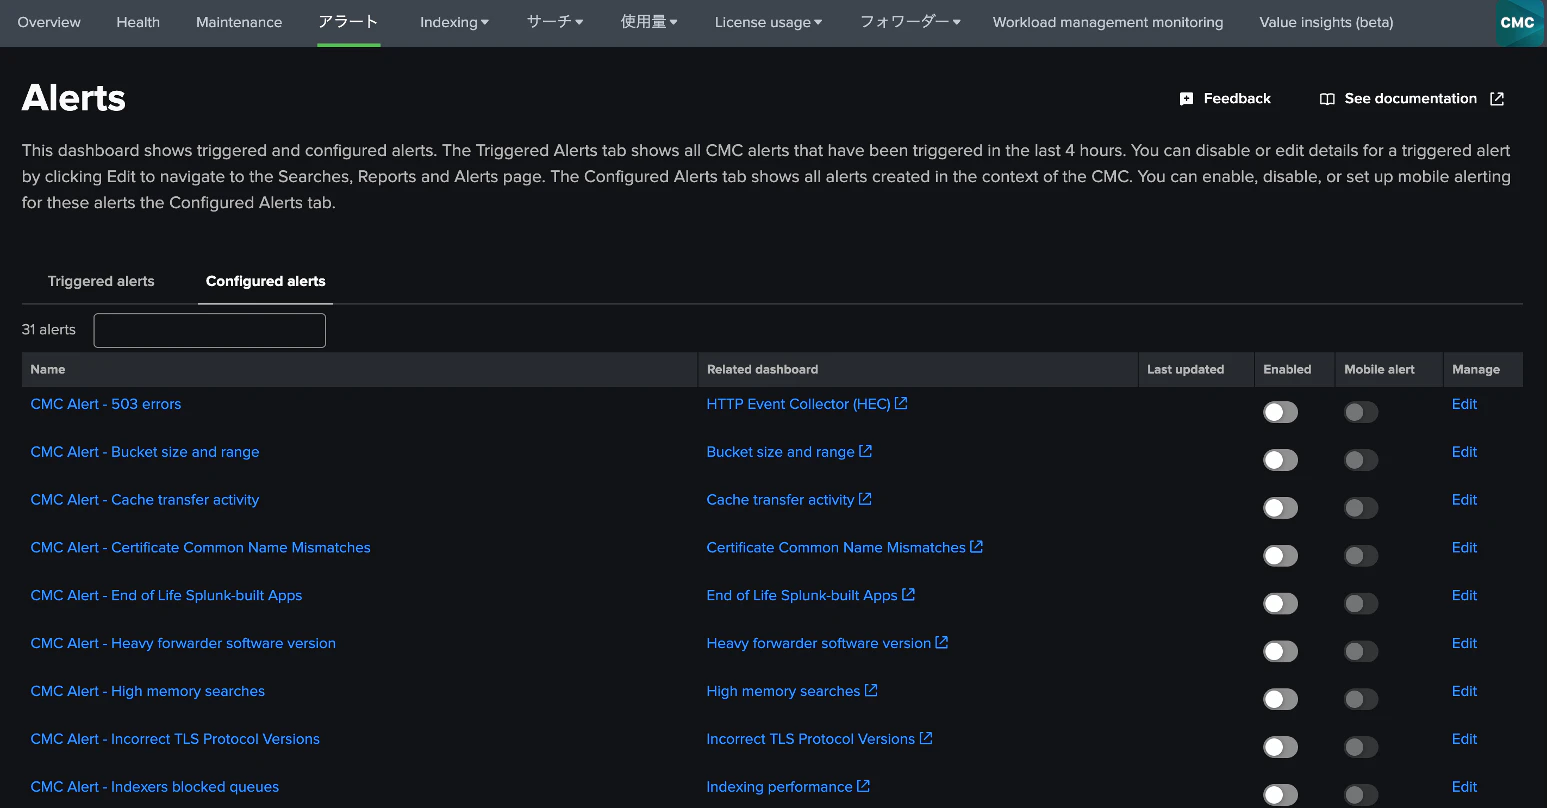Open CMC Alert - End of Life Splunk-built Apps
This screenshot has width=1548, height=808.
point(166,595)
